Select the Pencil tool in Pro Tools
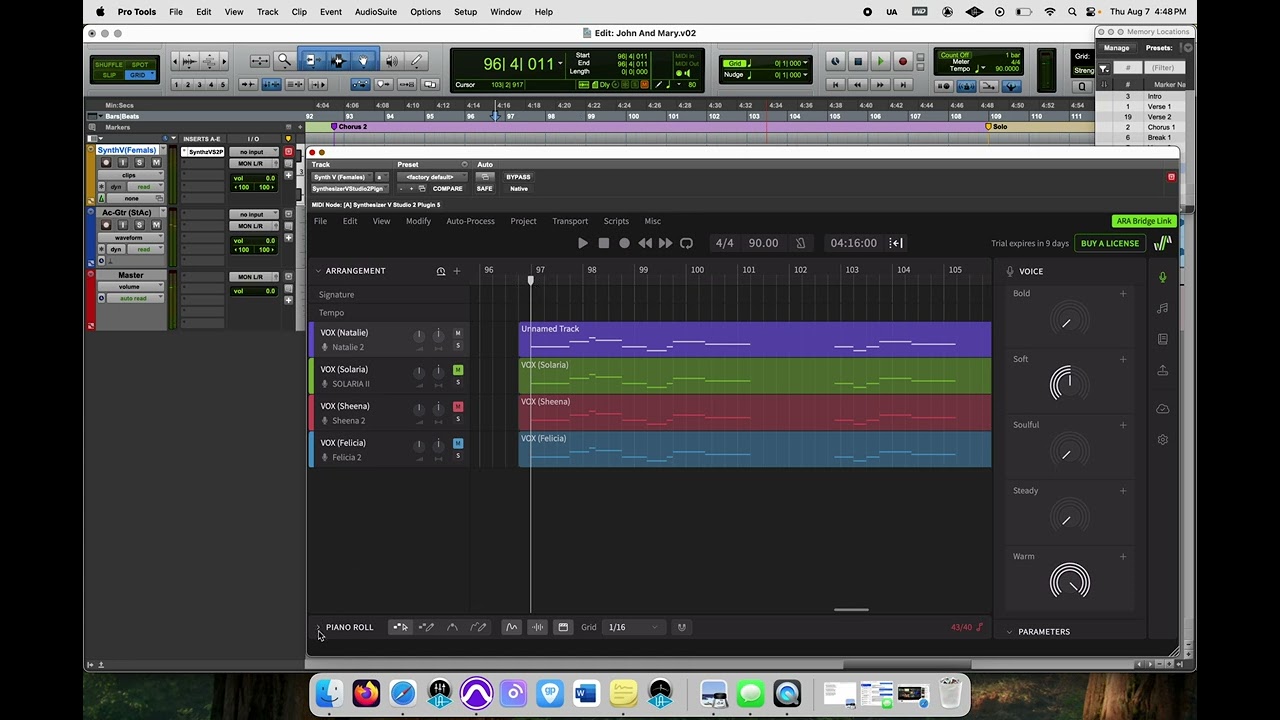 pos(417,61)
